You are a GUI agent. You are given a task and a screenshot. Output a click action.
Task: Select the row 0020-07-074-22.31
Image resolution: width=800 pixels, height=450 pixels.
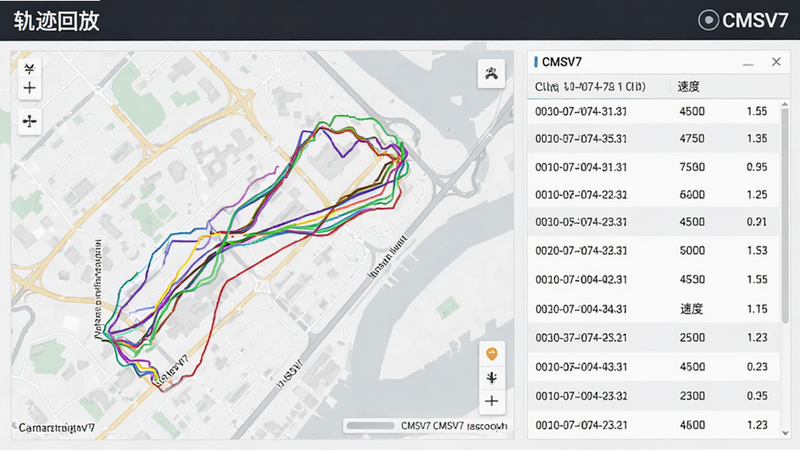(654, 250)
